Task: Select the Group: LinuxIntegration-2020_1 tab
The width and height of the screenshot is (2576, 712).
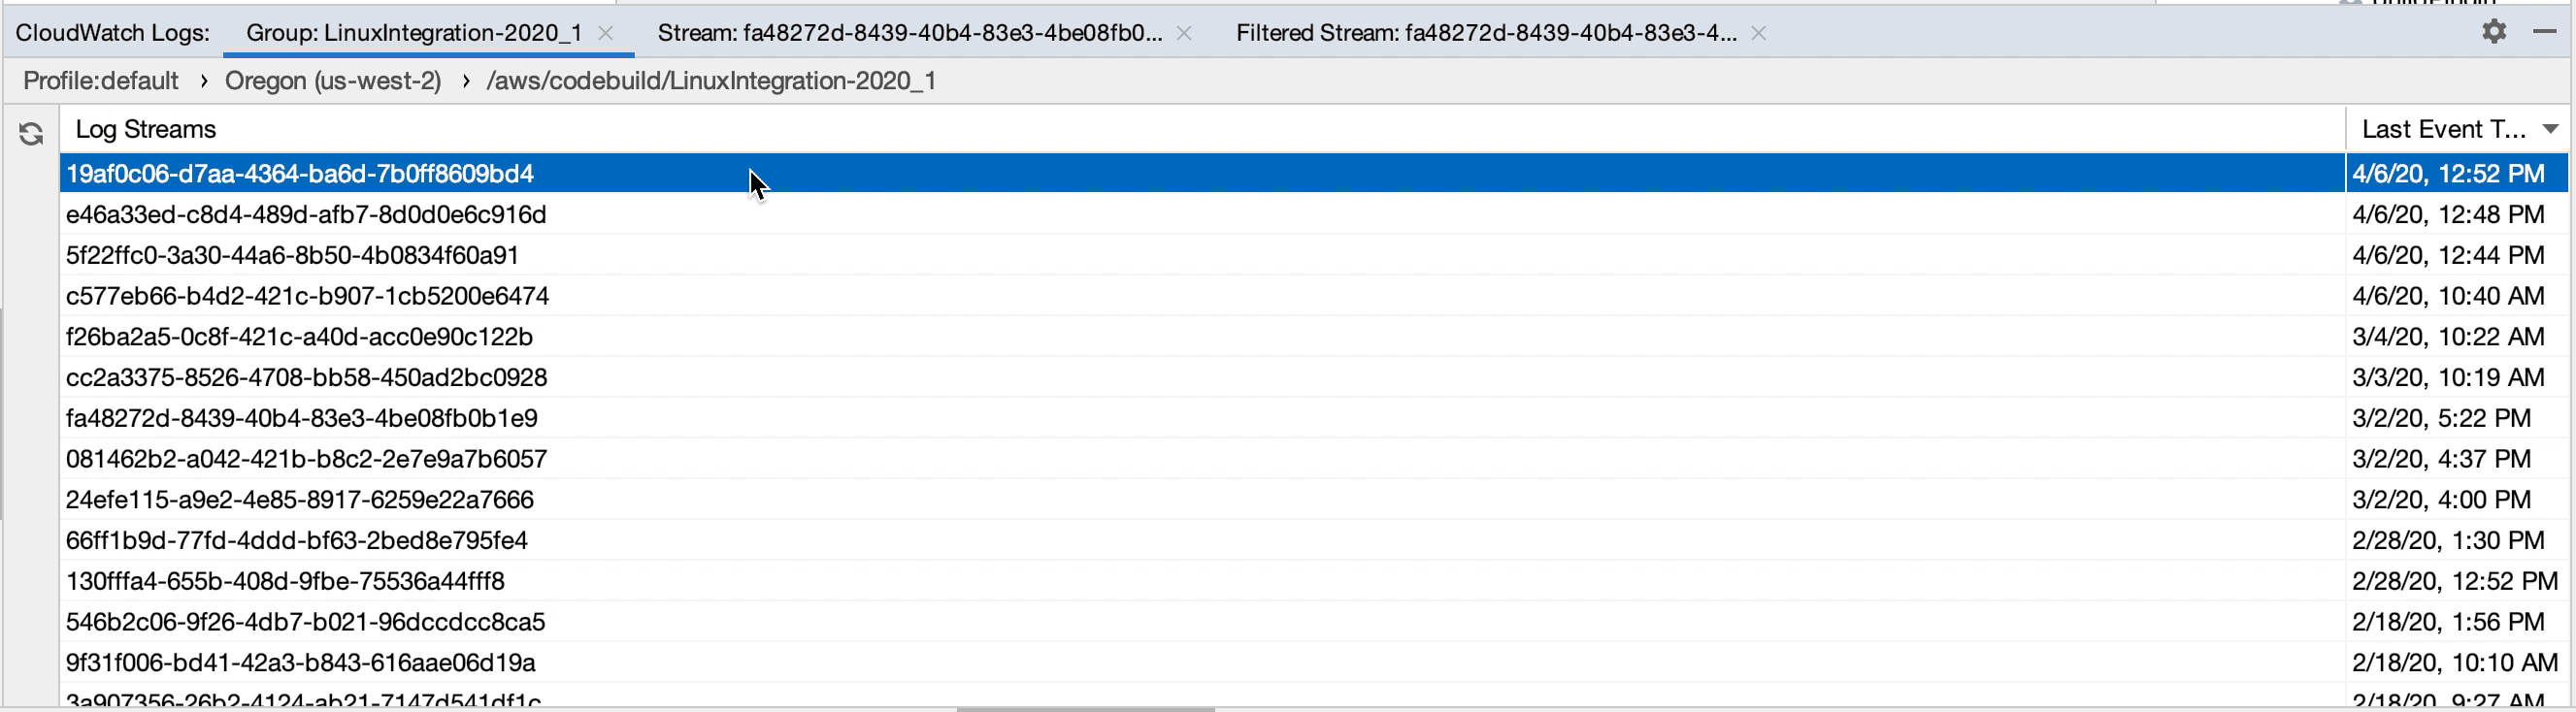Action: [x=413, y=33]
